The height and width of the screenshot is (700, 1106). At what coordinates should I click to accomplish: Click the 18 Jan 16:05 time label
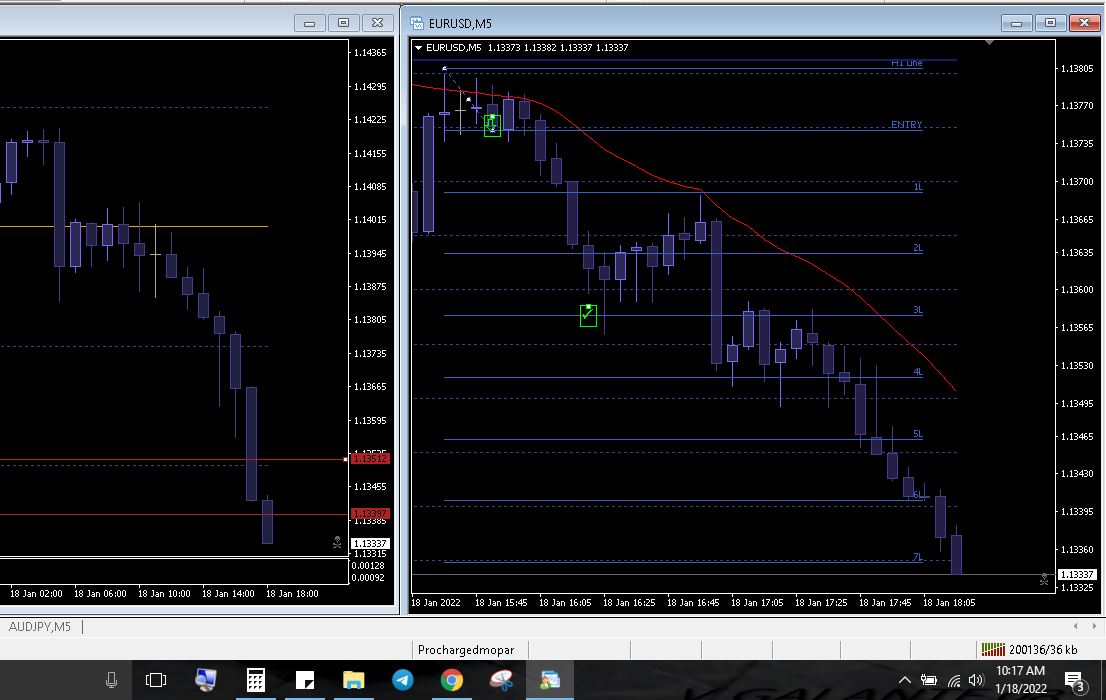(x=565, y=603)
